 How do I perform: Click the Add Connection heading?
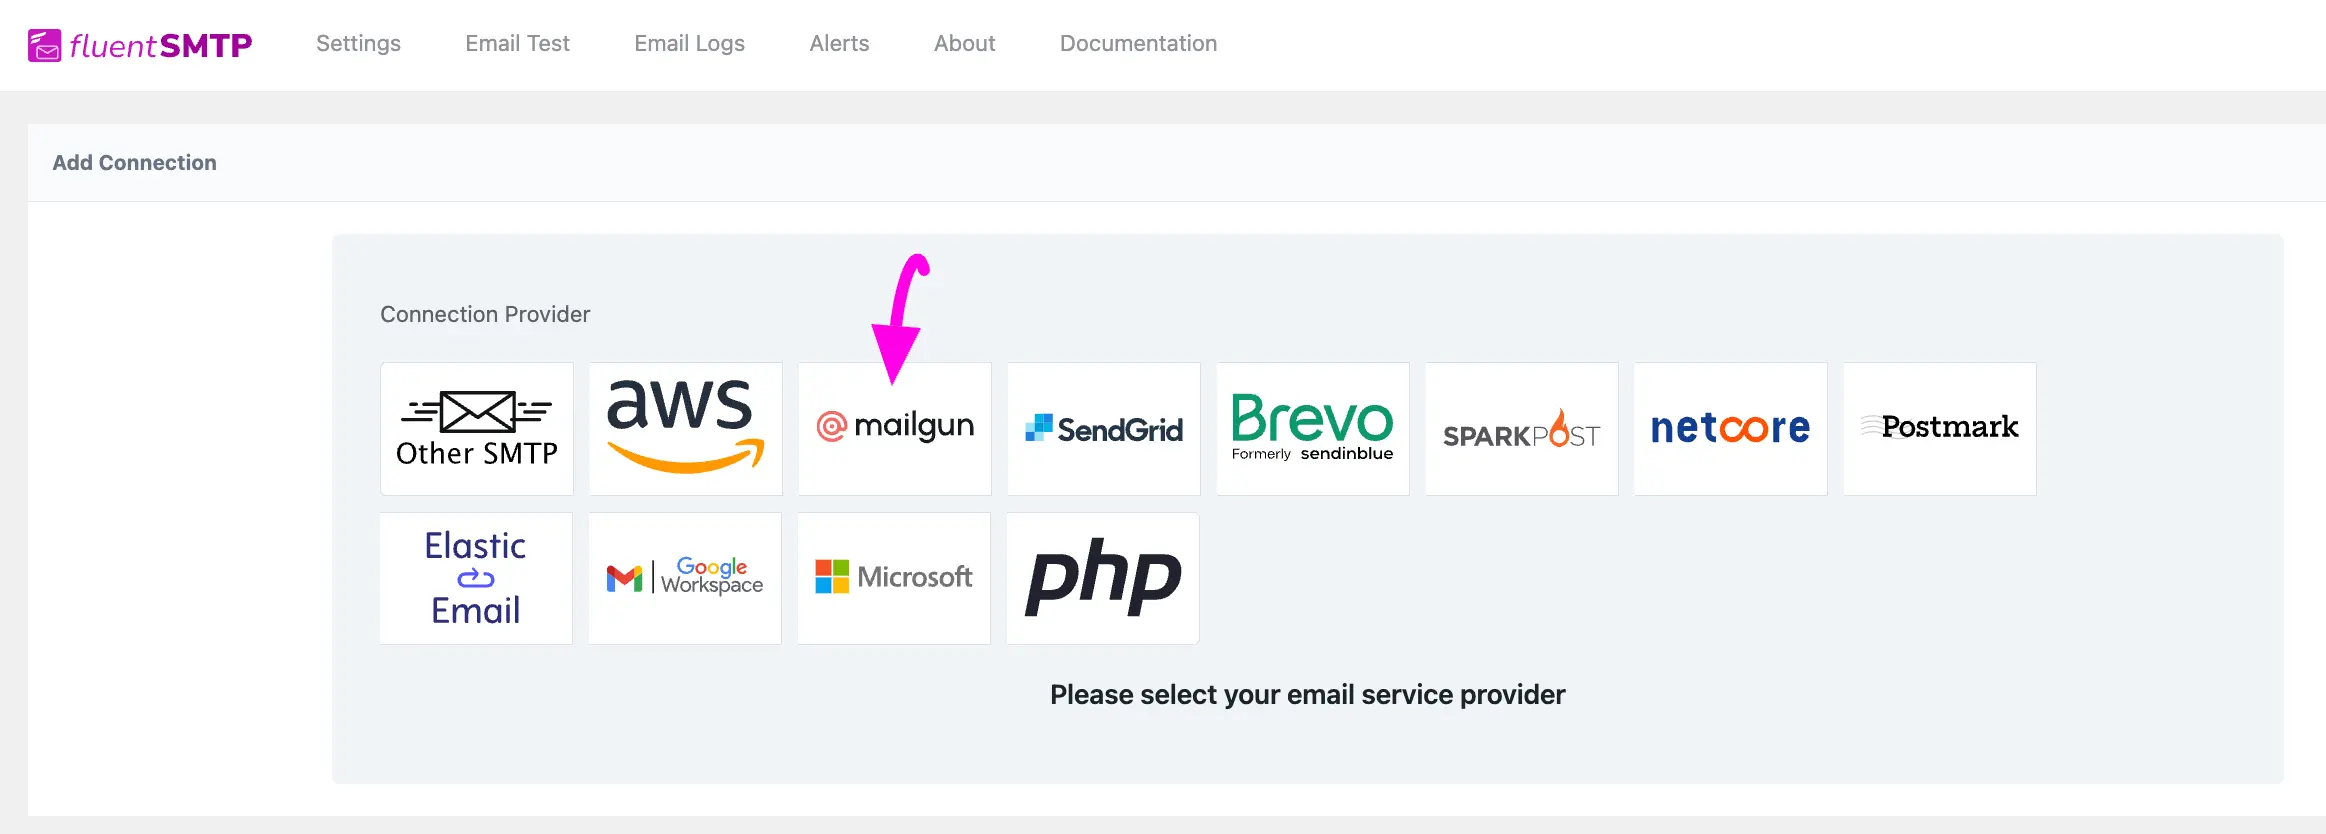tap(134, 163)
